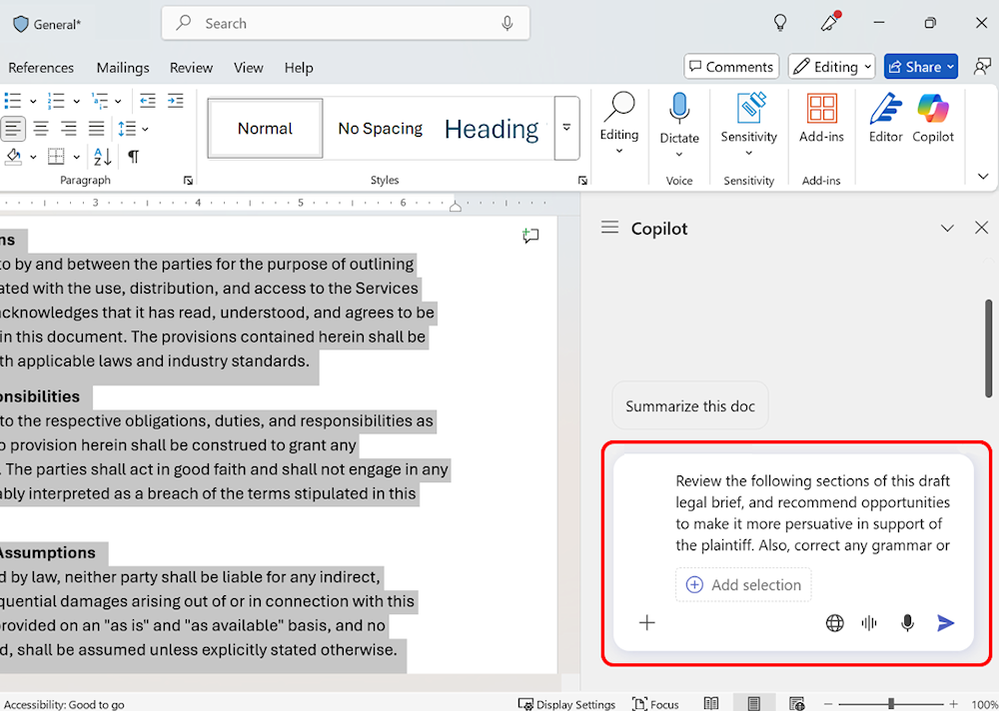
Task: Open multilevel list dropdown arrow
Action: 118,101
